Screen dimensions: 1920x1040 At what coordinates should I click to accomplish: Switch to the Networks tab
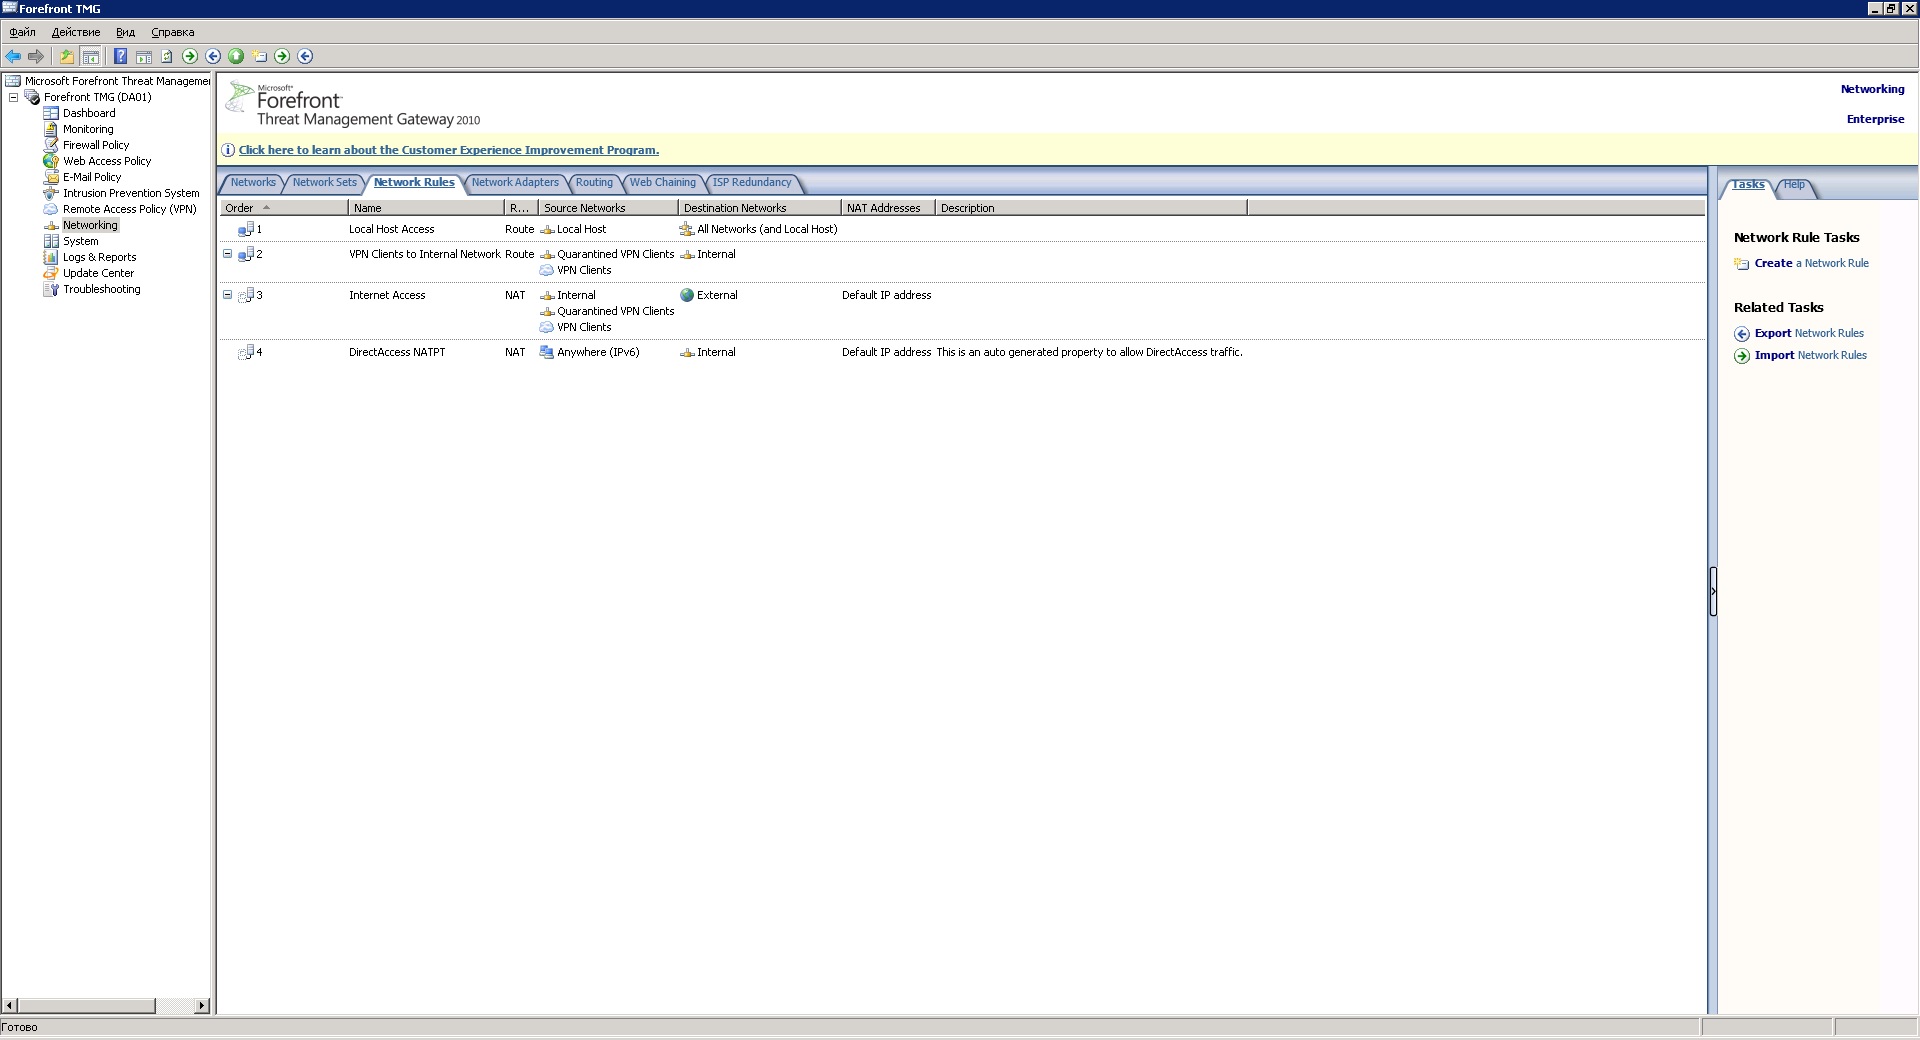pos(253,183)
